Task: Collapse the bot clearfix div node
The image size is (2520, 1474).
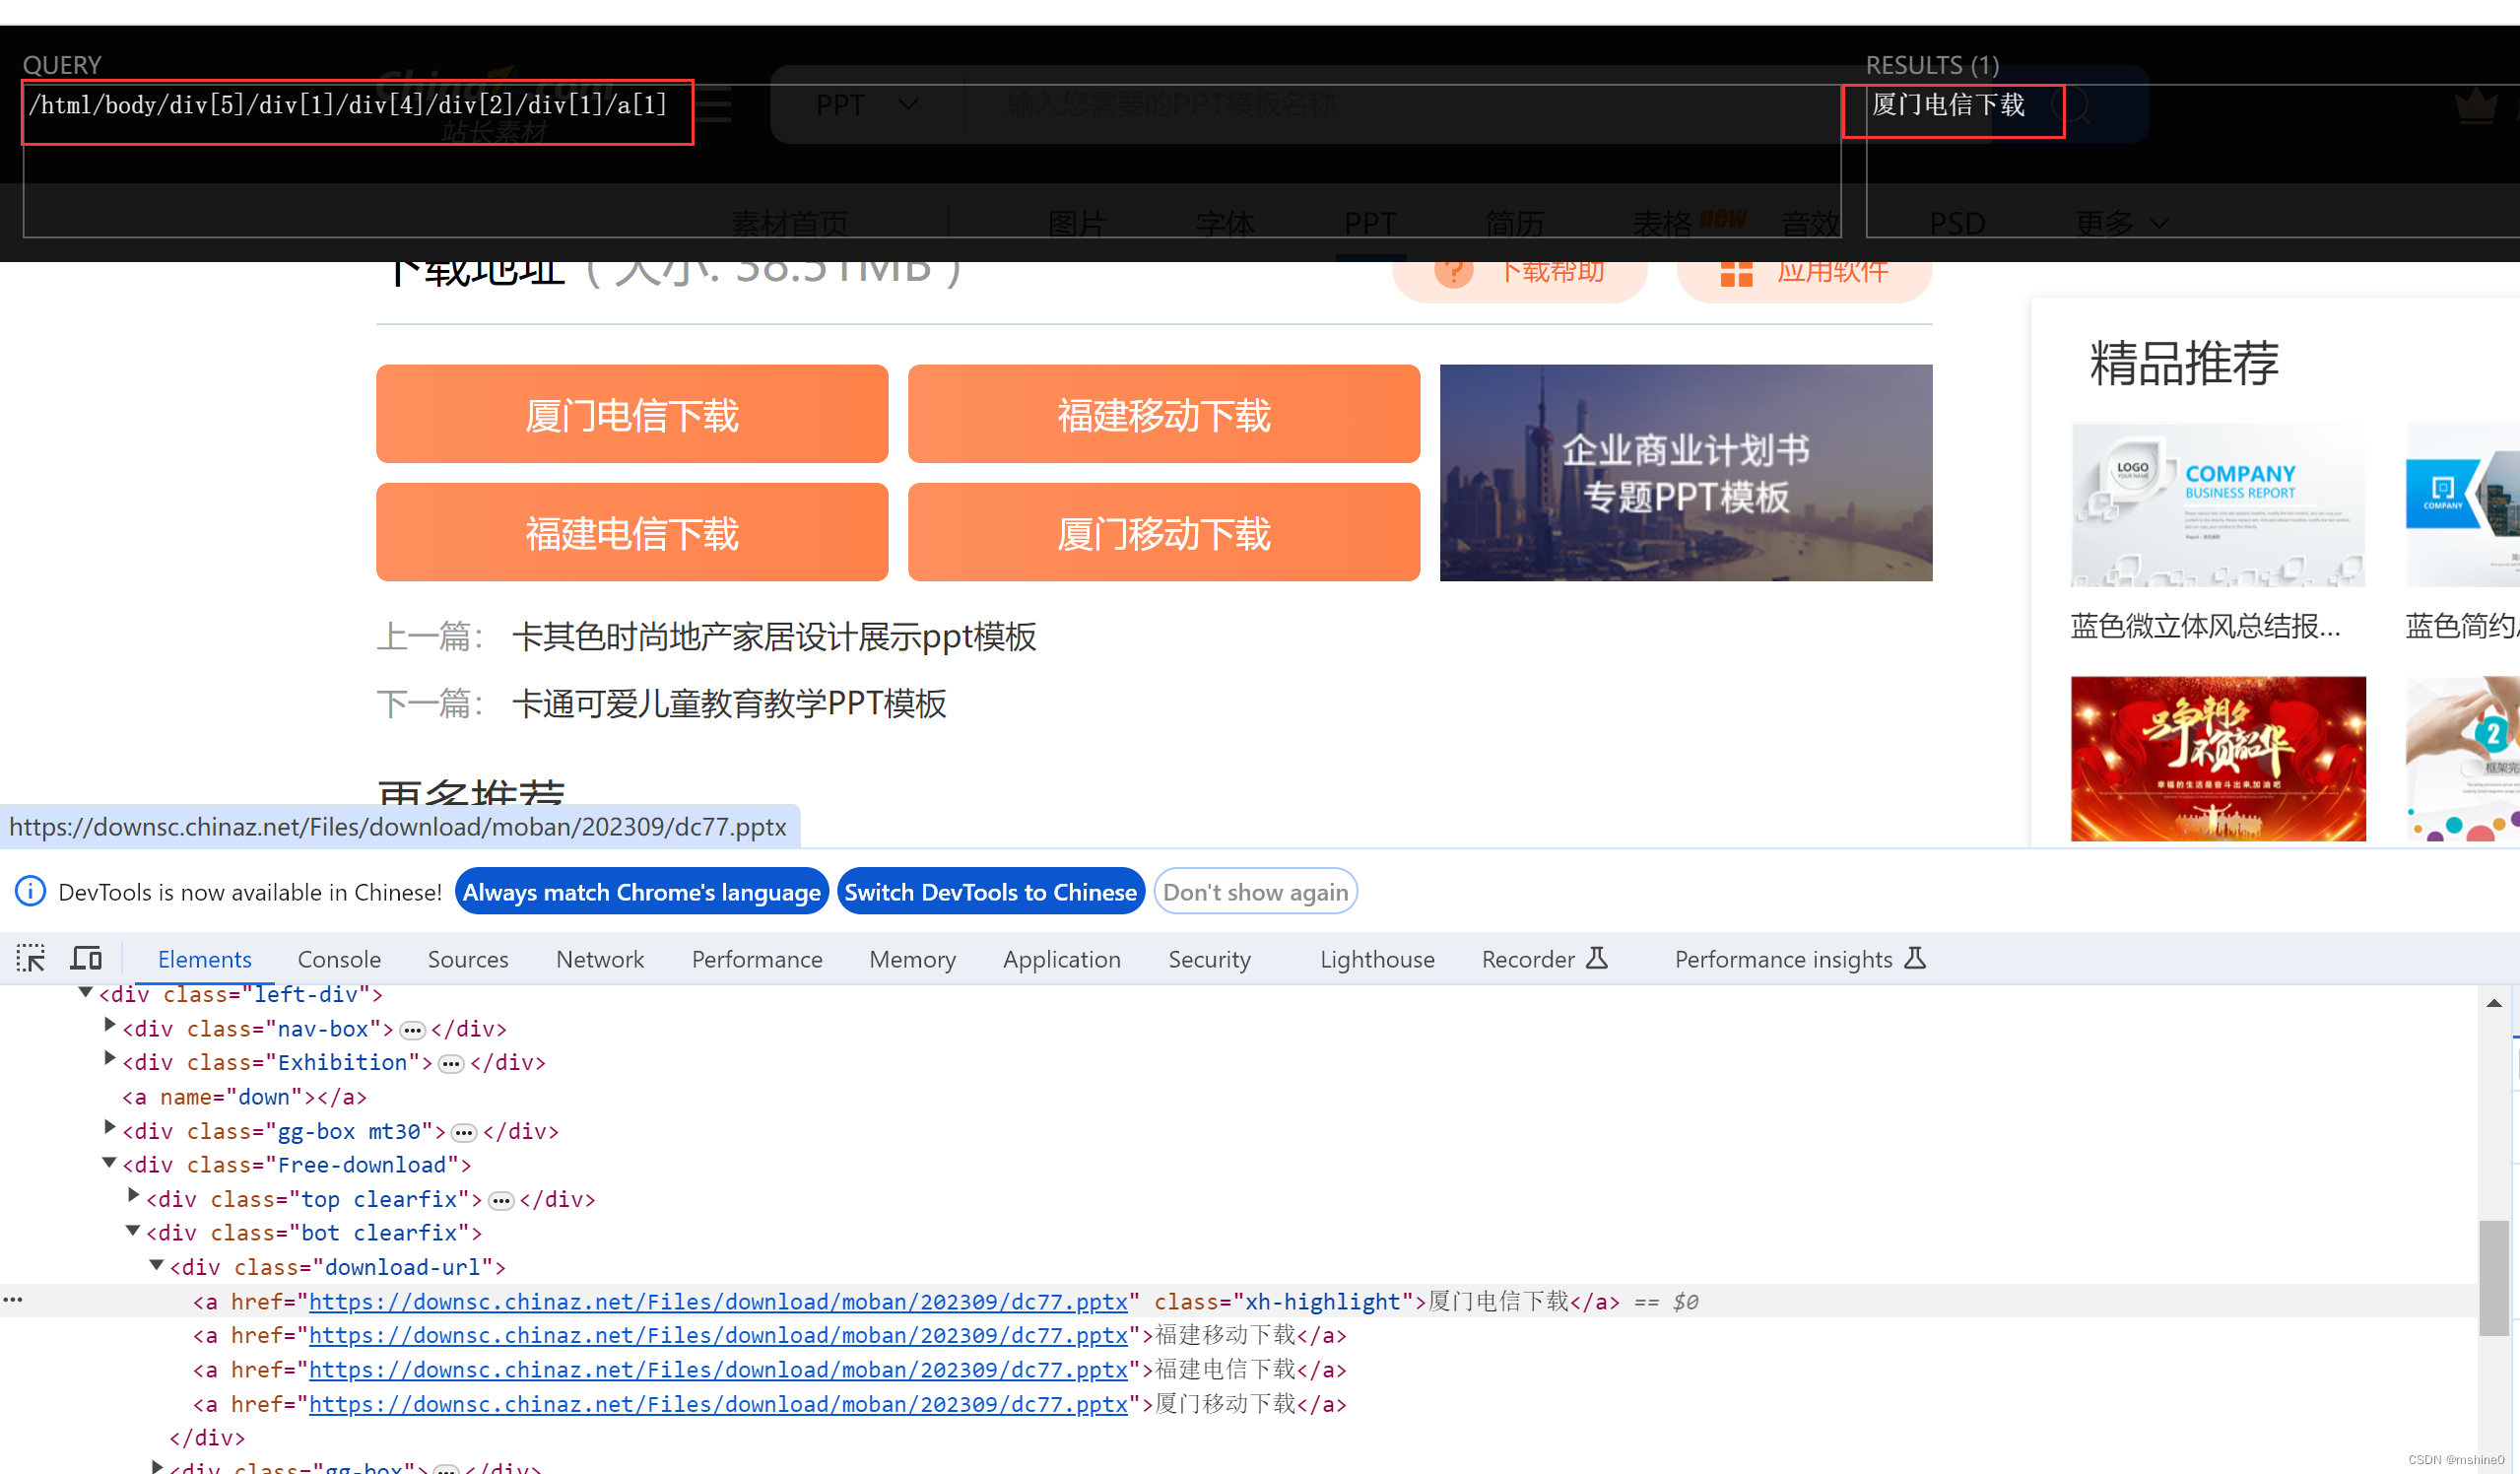Action: pyautogui.click(x=133, y=1230)
